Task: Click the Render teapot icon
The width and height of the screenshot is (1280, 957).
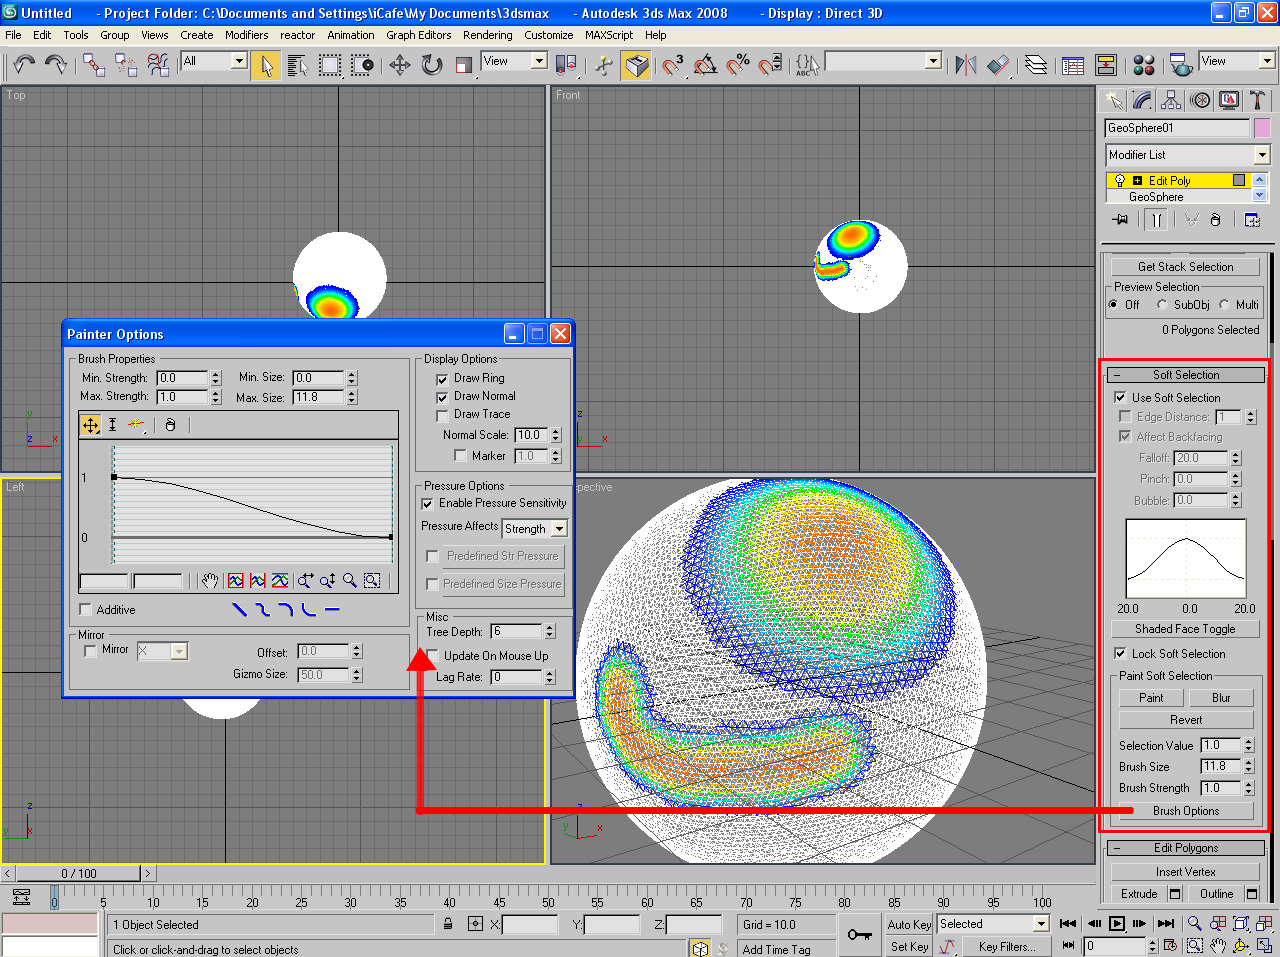Action: click(x=1181, y=65)
